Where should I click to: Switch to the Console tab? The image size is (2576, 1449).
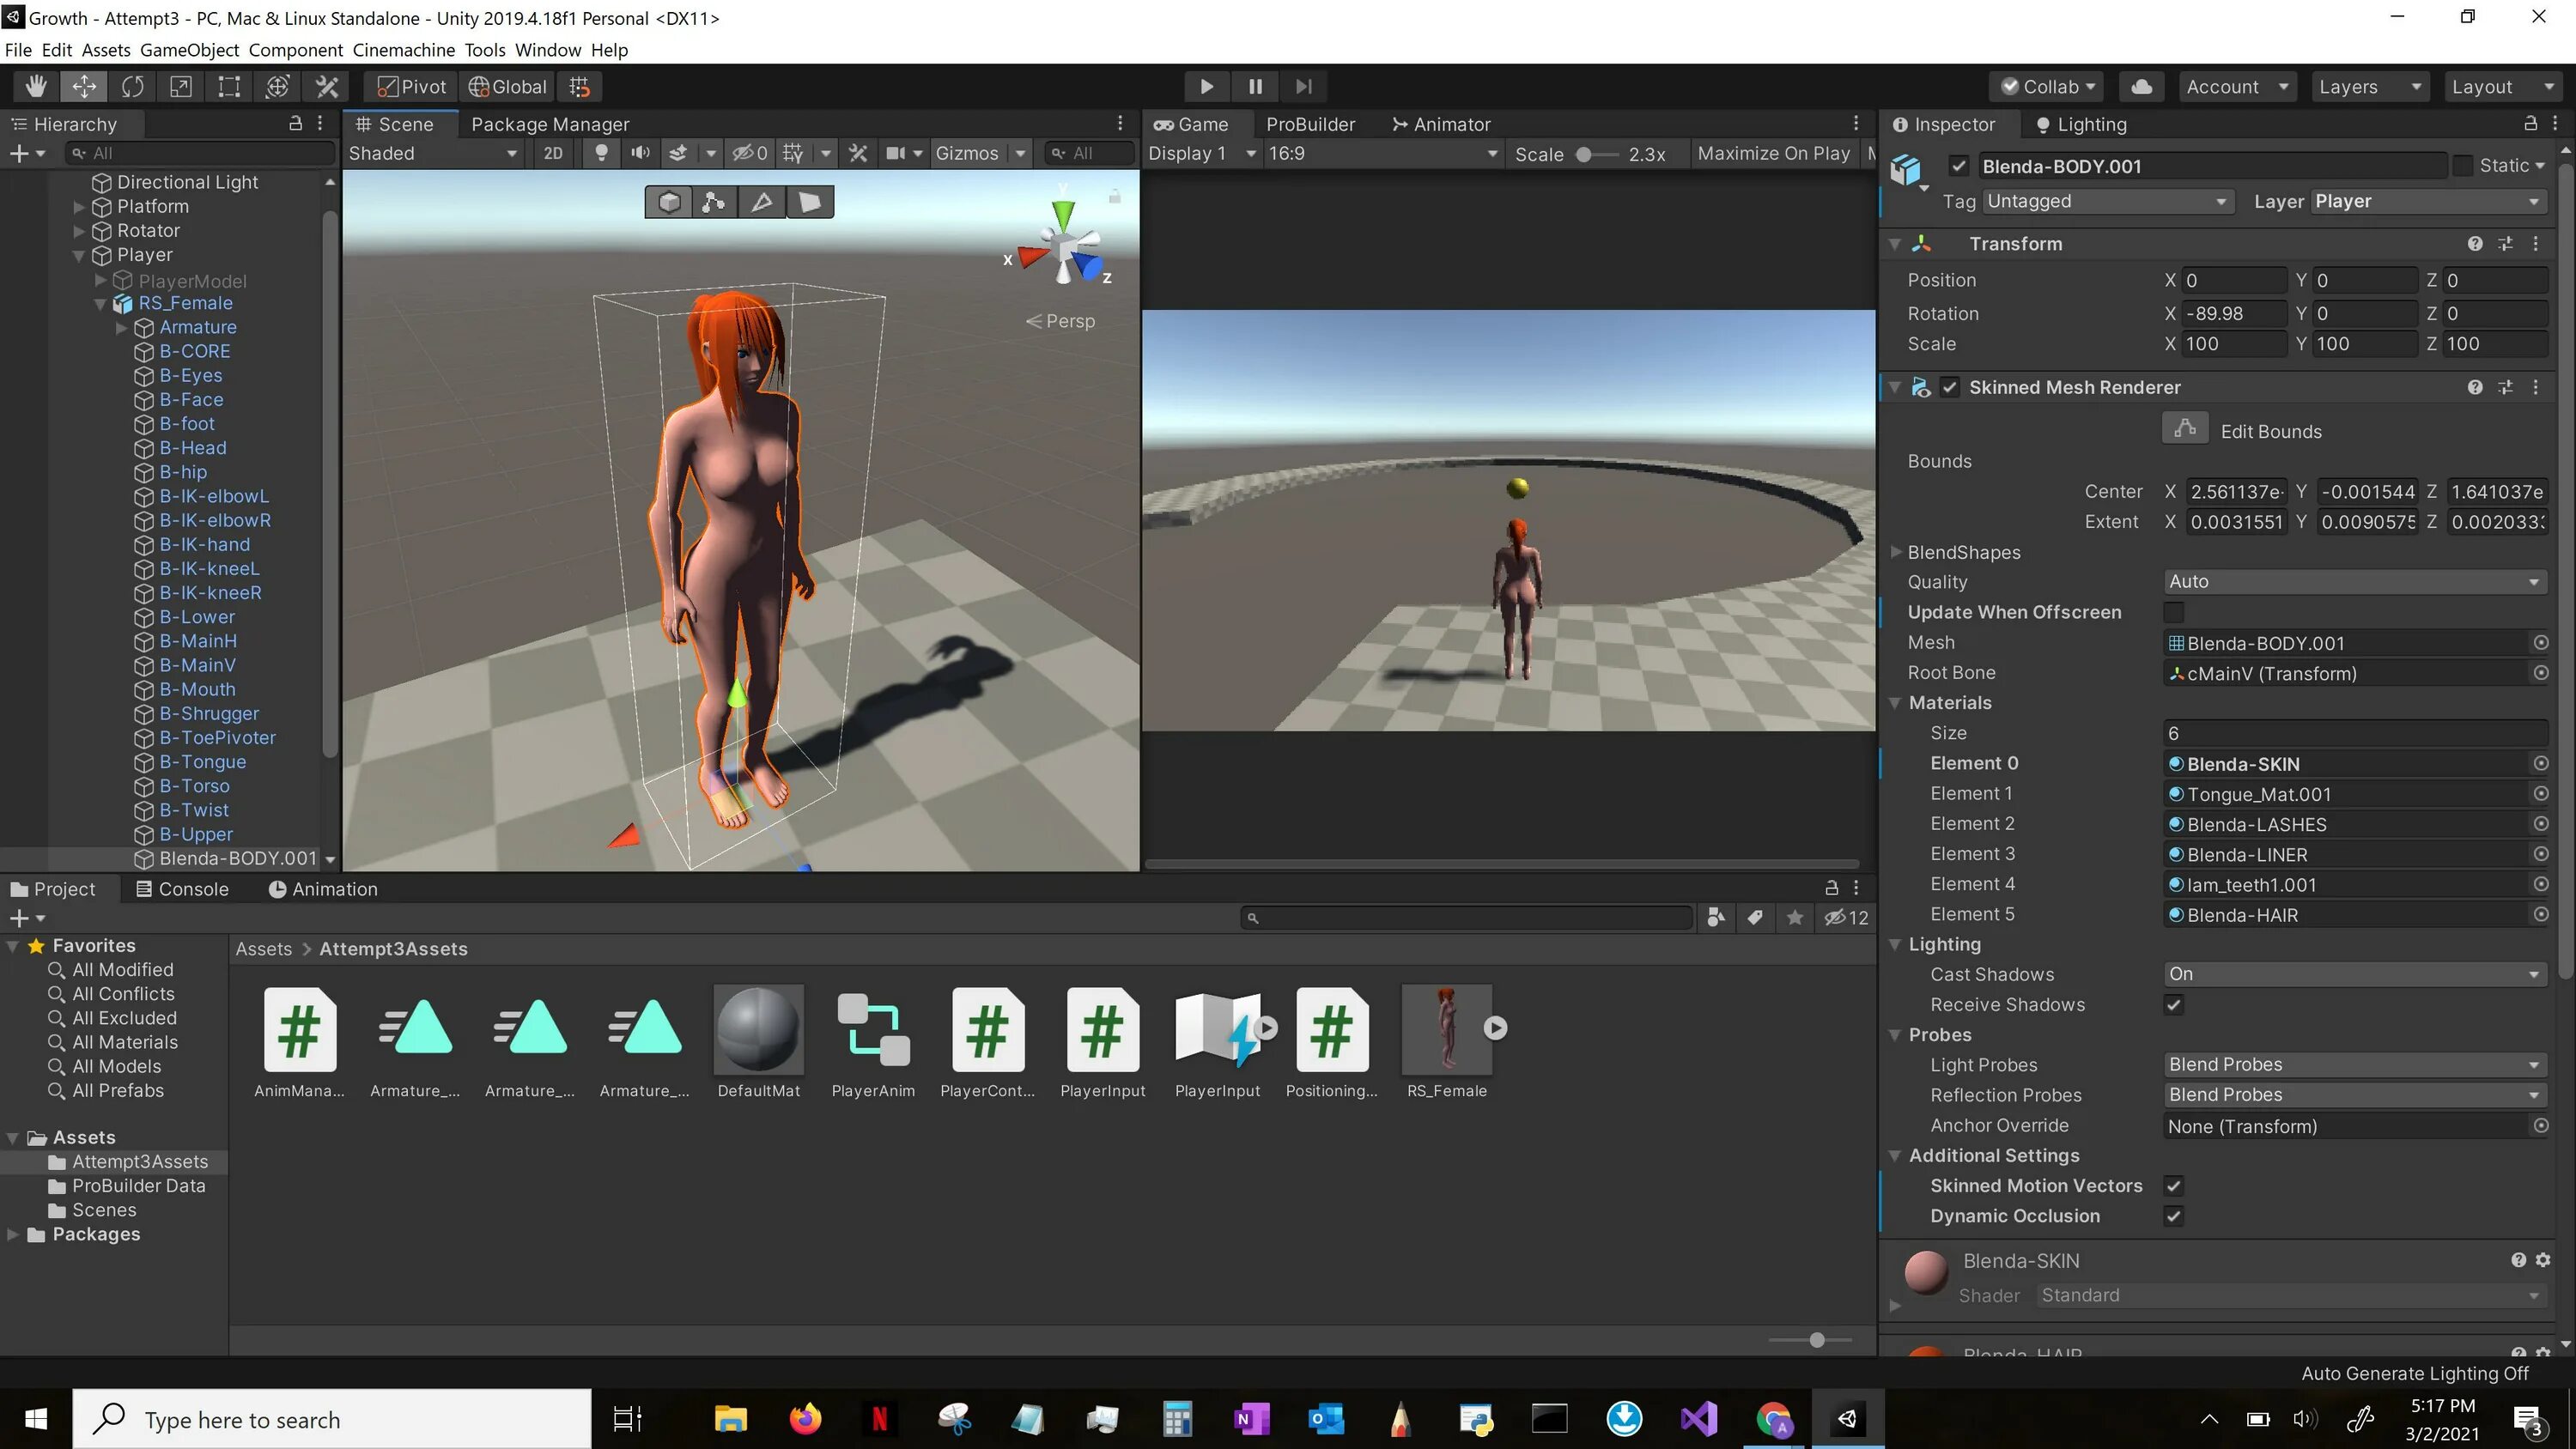tap(183, 889)
